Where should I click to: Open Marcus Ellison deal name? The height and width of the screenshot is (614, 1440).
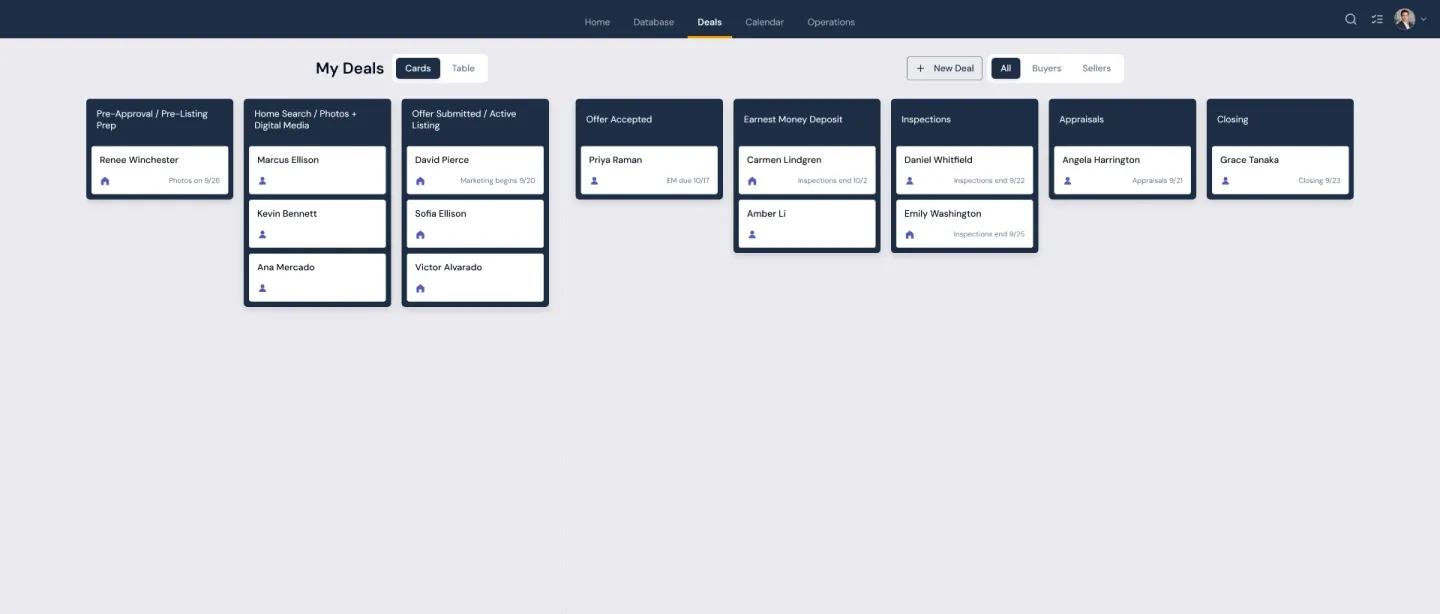(x=288, y=160)
